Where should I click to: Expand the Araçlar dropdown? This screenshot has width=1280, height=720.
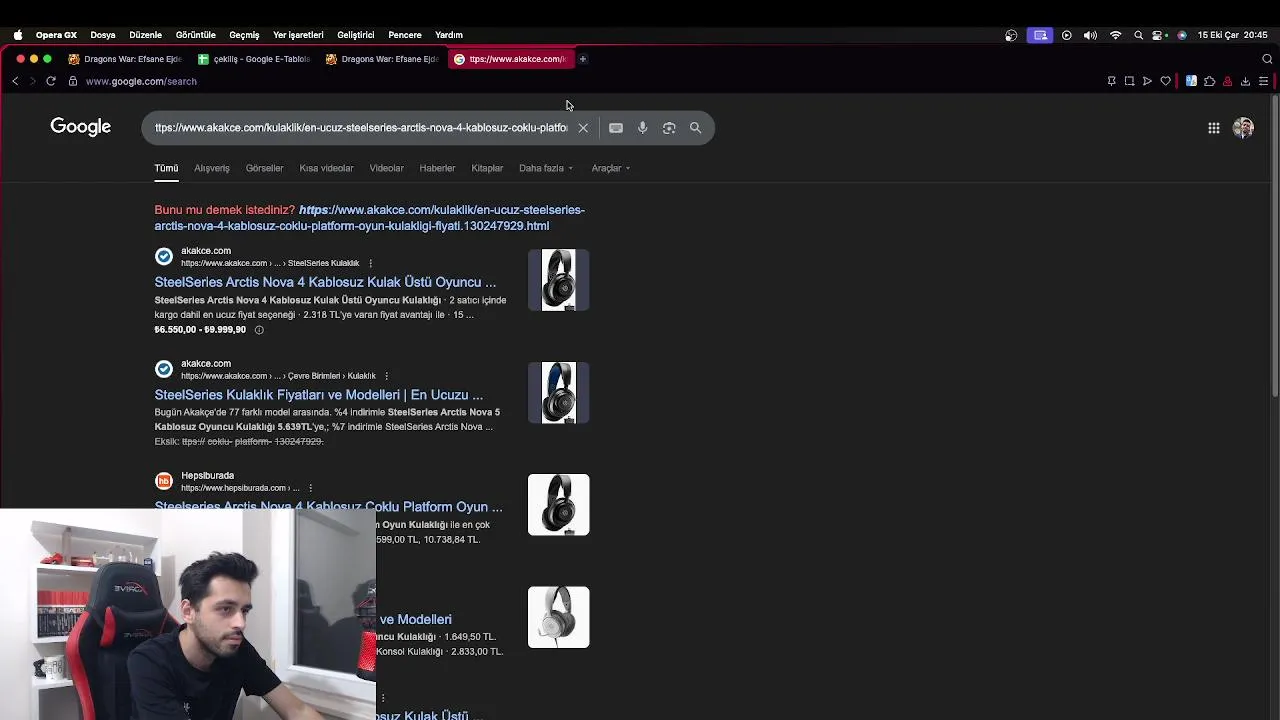pos(610,168)
